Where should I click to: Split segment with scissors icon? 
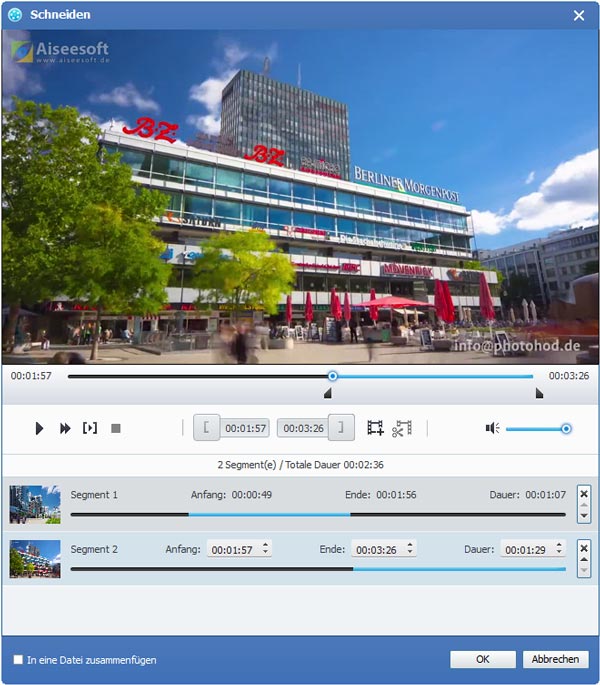[x=402, y=428]
